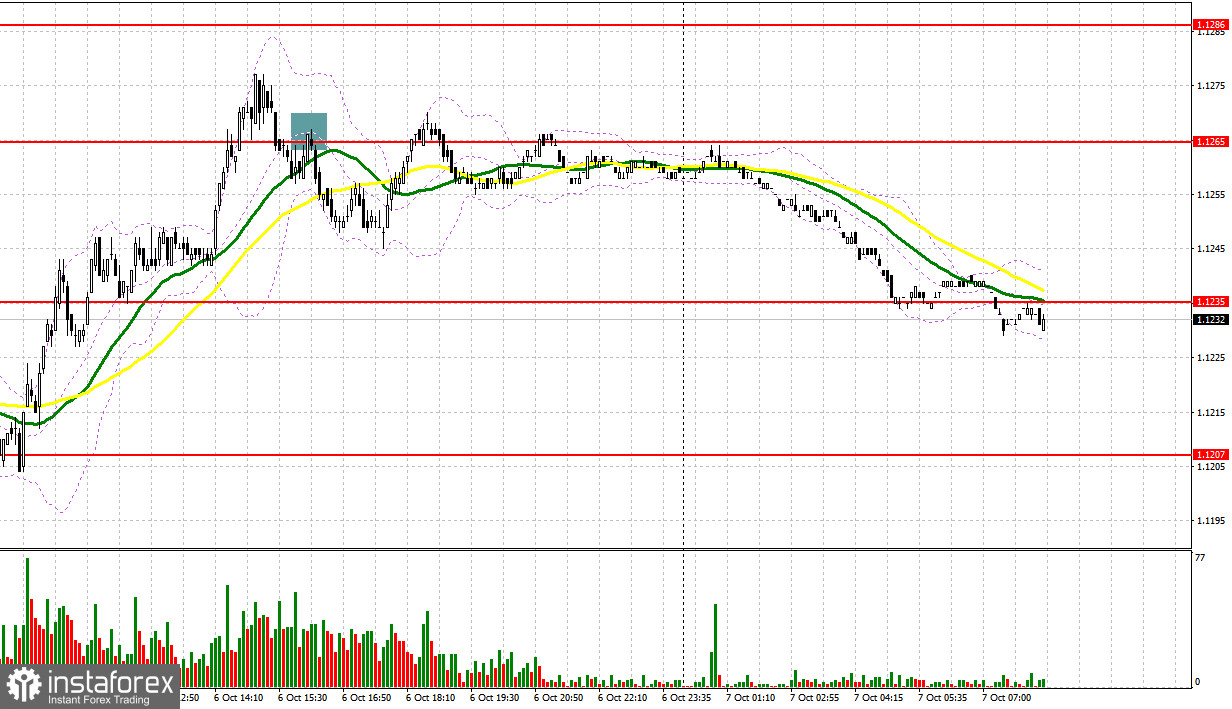
Task: Click the 1.1255 price axis value
Action: point(1209,194)
